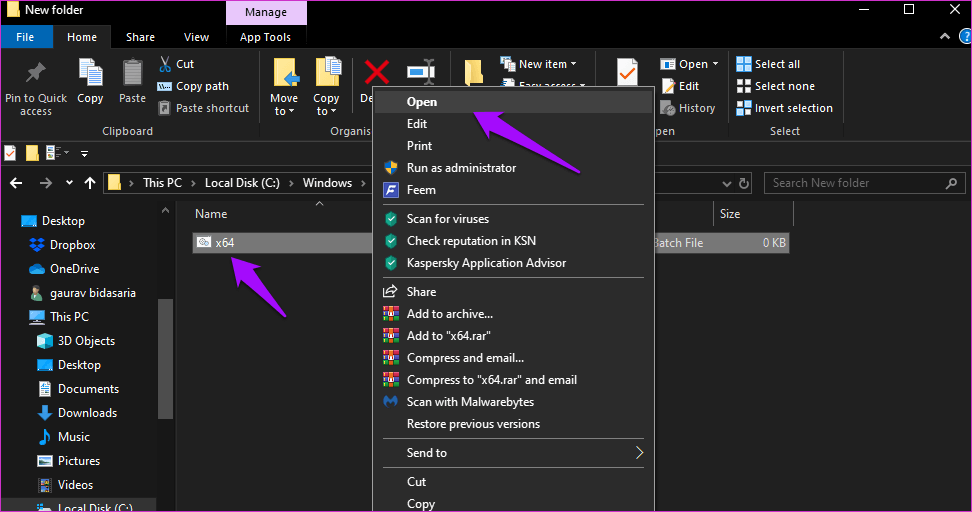Click This PC in the address bar
The height and width of the screenshot is (512, 972).
pyautogui.click(x=162, y=183)
